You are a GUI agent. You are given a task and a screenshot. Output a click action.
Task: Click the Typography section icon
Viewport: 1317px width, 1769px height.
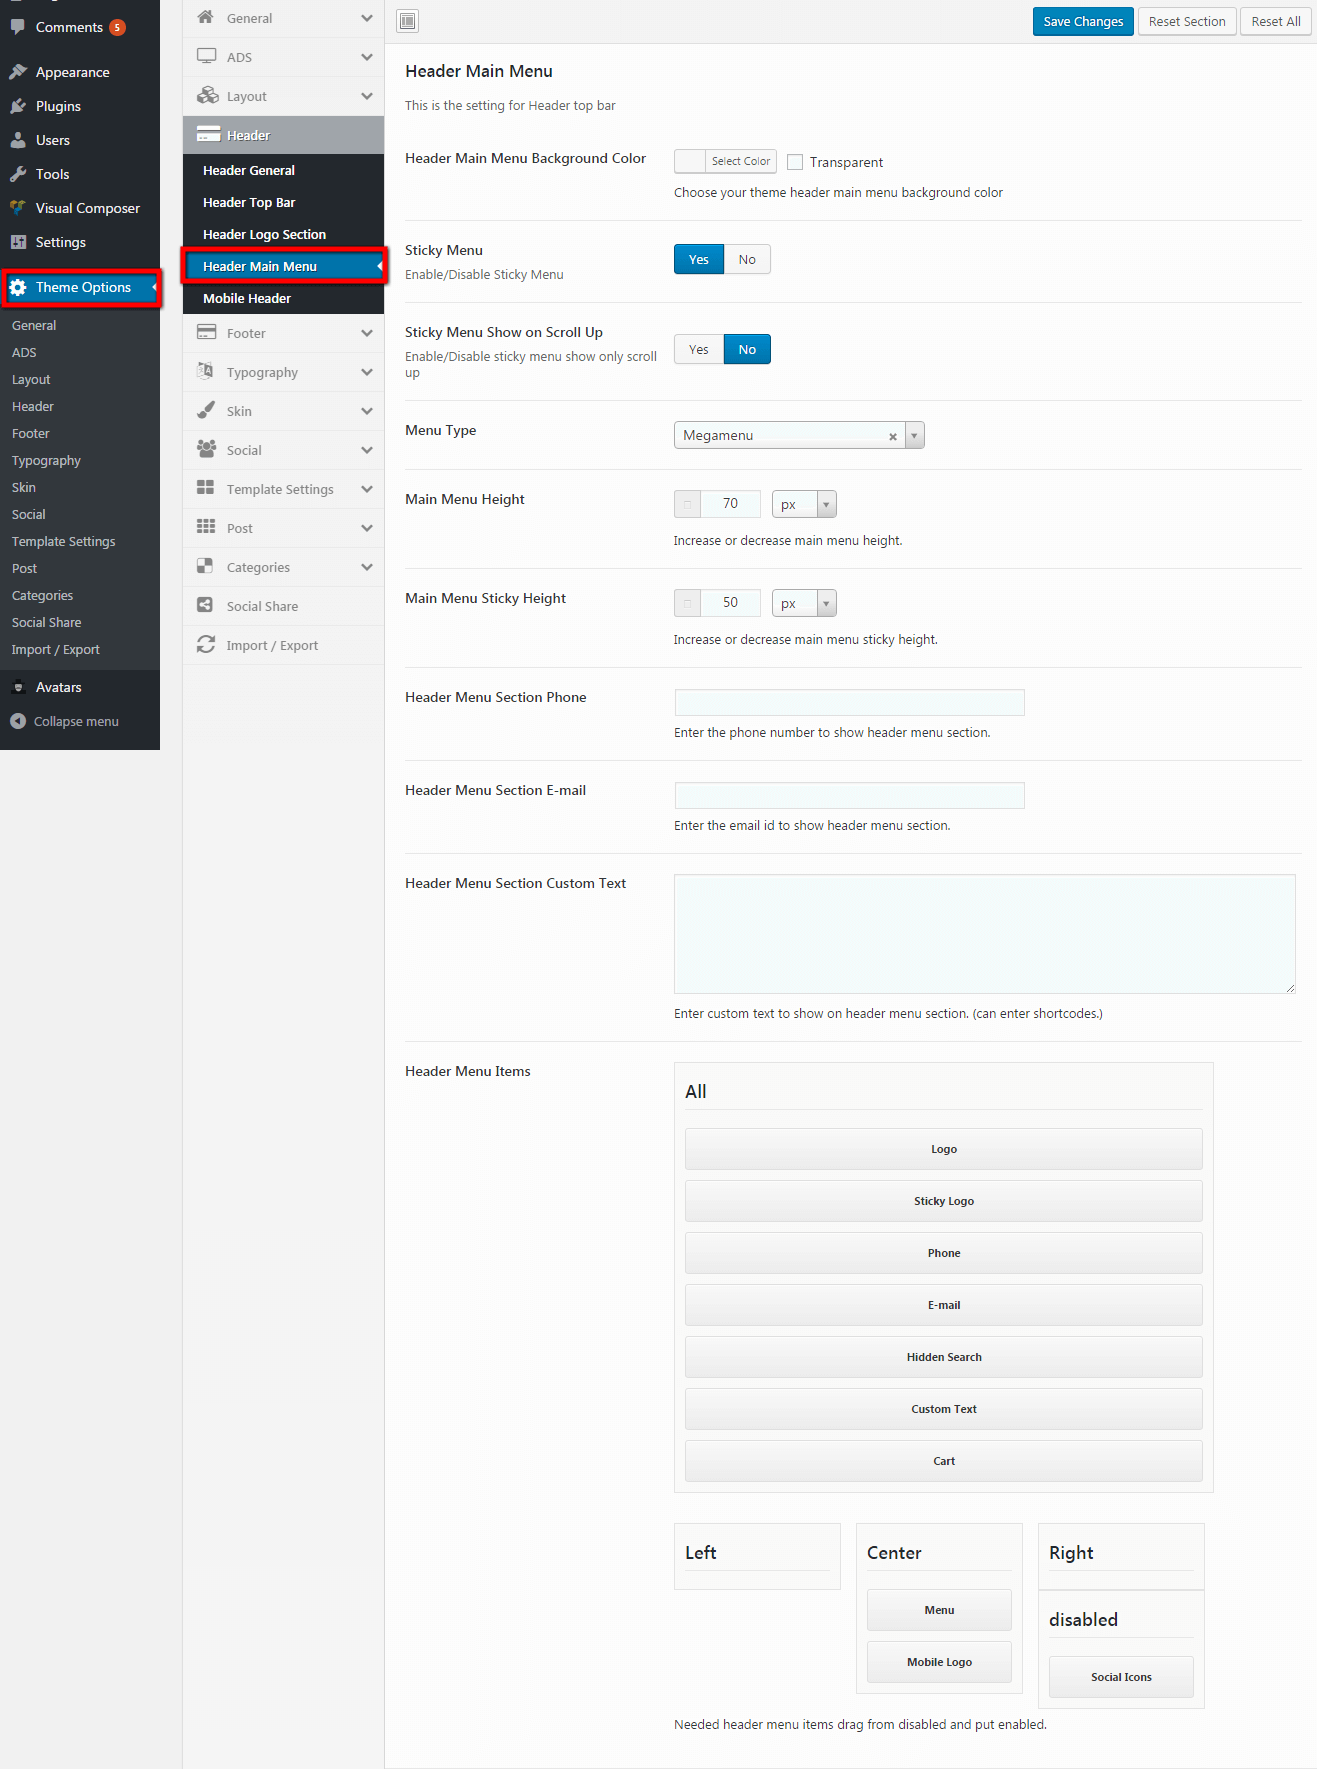[206, 372]
